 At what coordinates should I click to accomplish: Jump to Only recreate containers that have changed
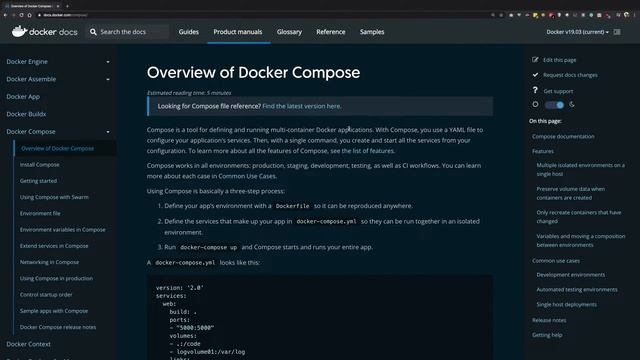579,217
